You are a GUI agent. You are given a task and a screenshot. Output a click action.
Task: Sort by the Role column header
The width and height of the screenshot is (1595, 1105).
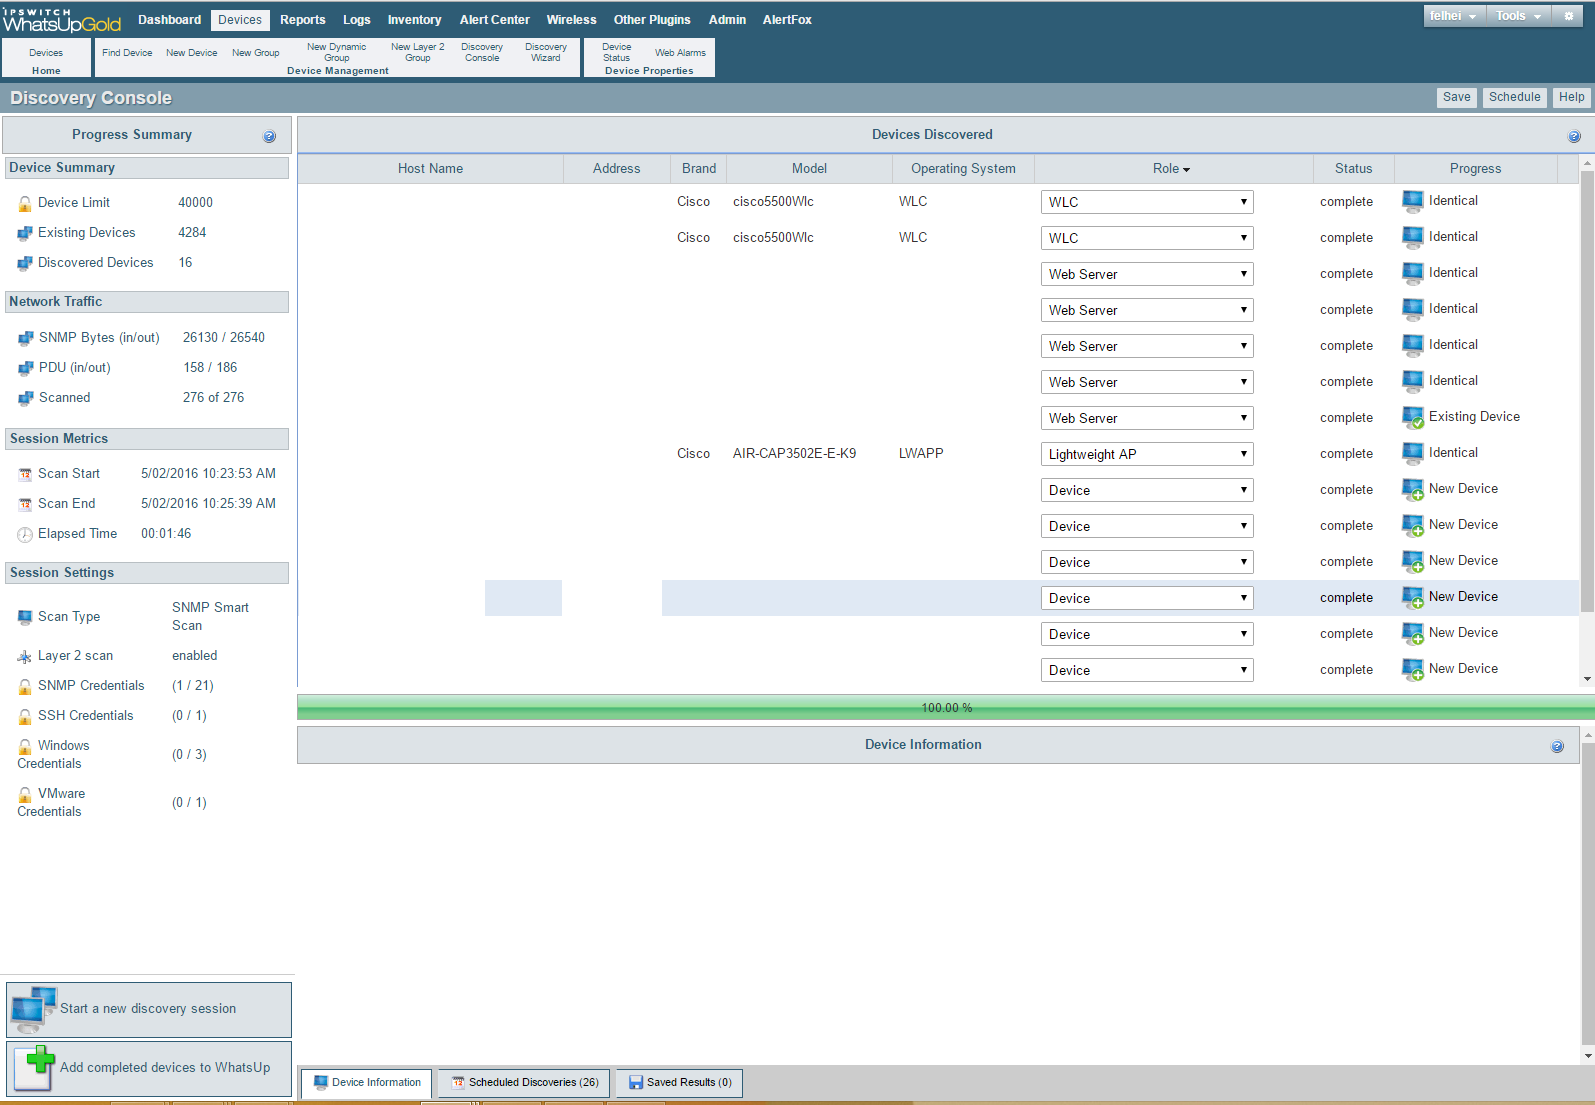1172,169
